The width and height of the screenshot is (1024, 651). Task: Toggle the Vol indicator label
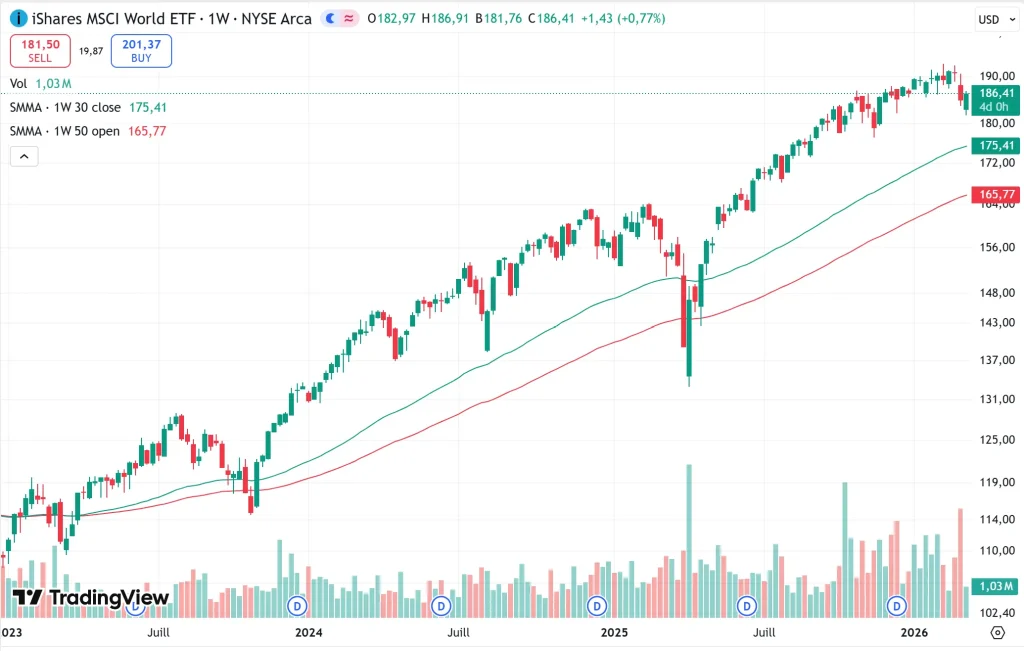tap(18, 83)
